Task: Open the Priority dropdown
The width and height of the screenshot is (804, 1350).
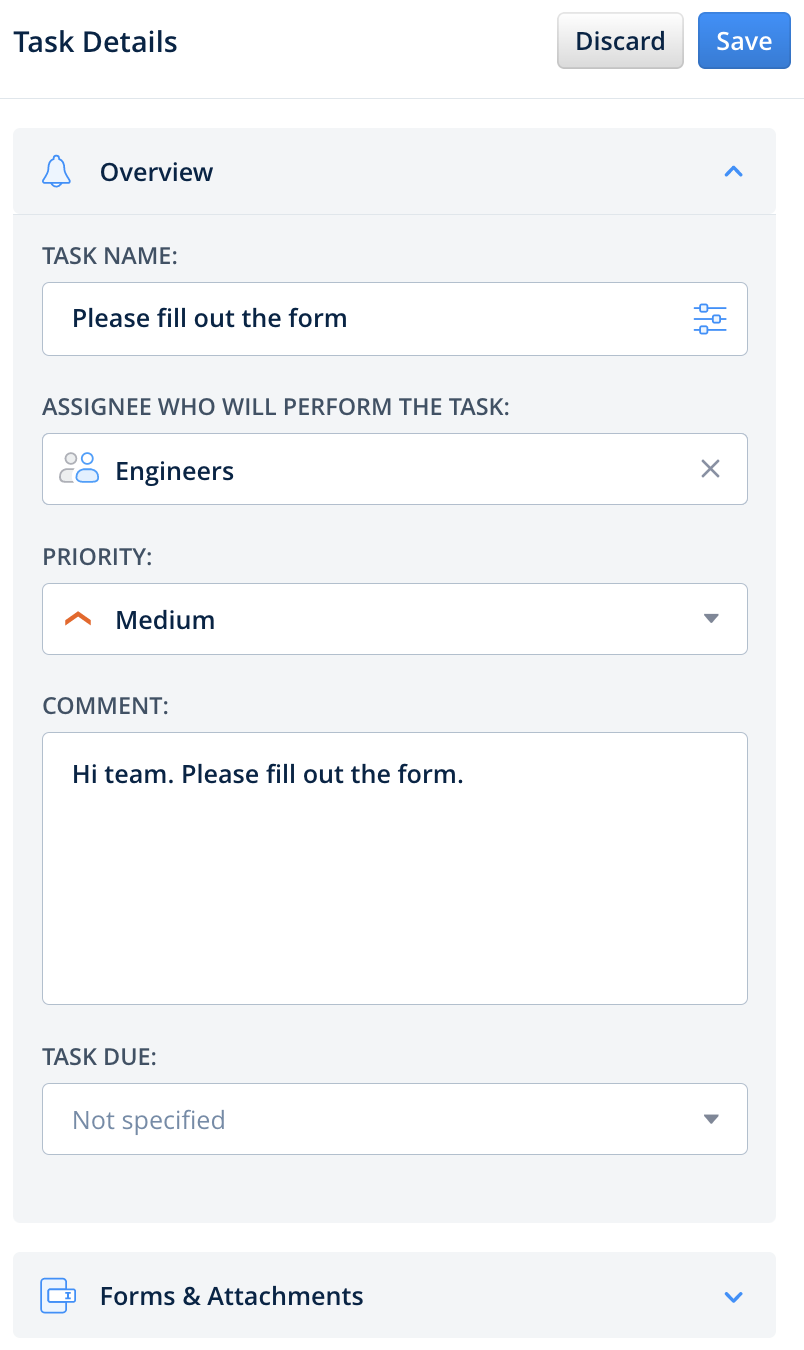Action: pyautogui.click(x=711, y=618)
